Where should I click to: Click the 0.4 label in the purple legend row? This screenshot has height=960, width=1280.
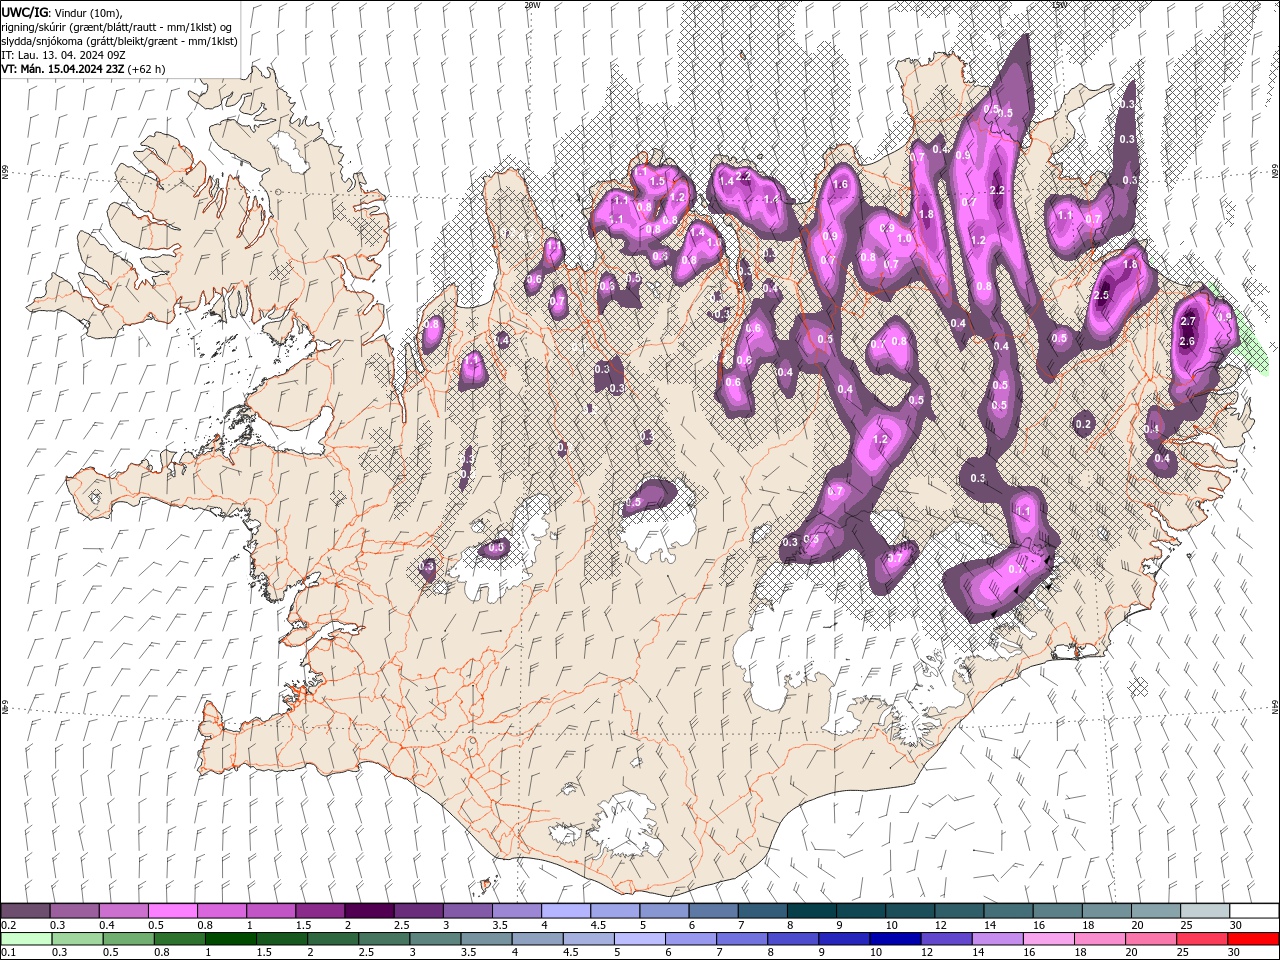[x=107, y=925]
